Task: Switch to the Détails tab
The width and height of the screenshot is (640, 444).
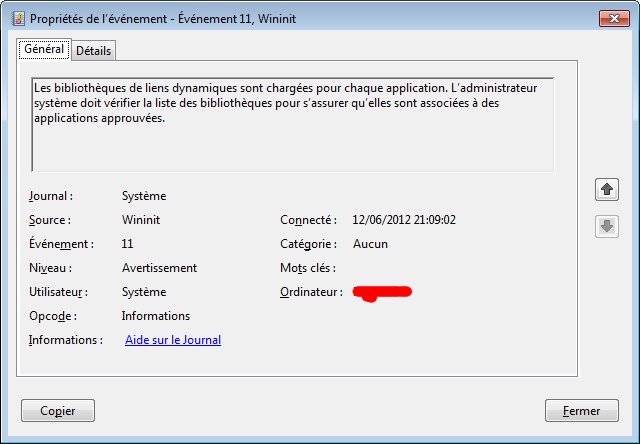Action: click(93, 51)
